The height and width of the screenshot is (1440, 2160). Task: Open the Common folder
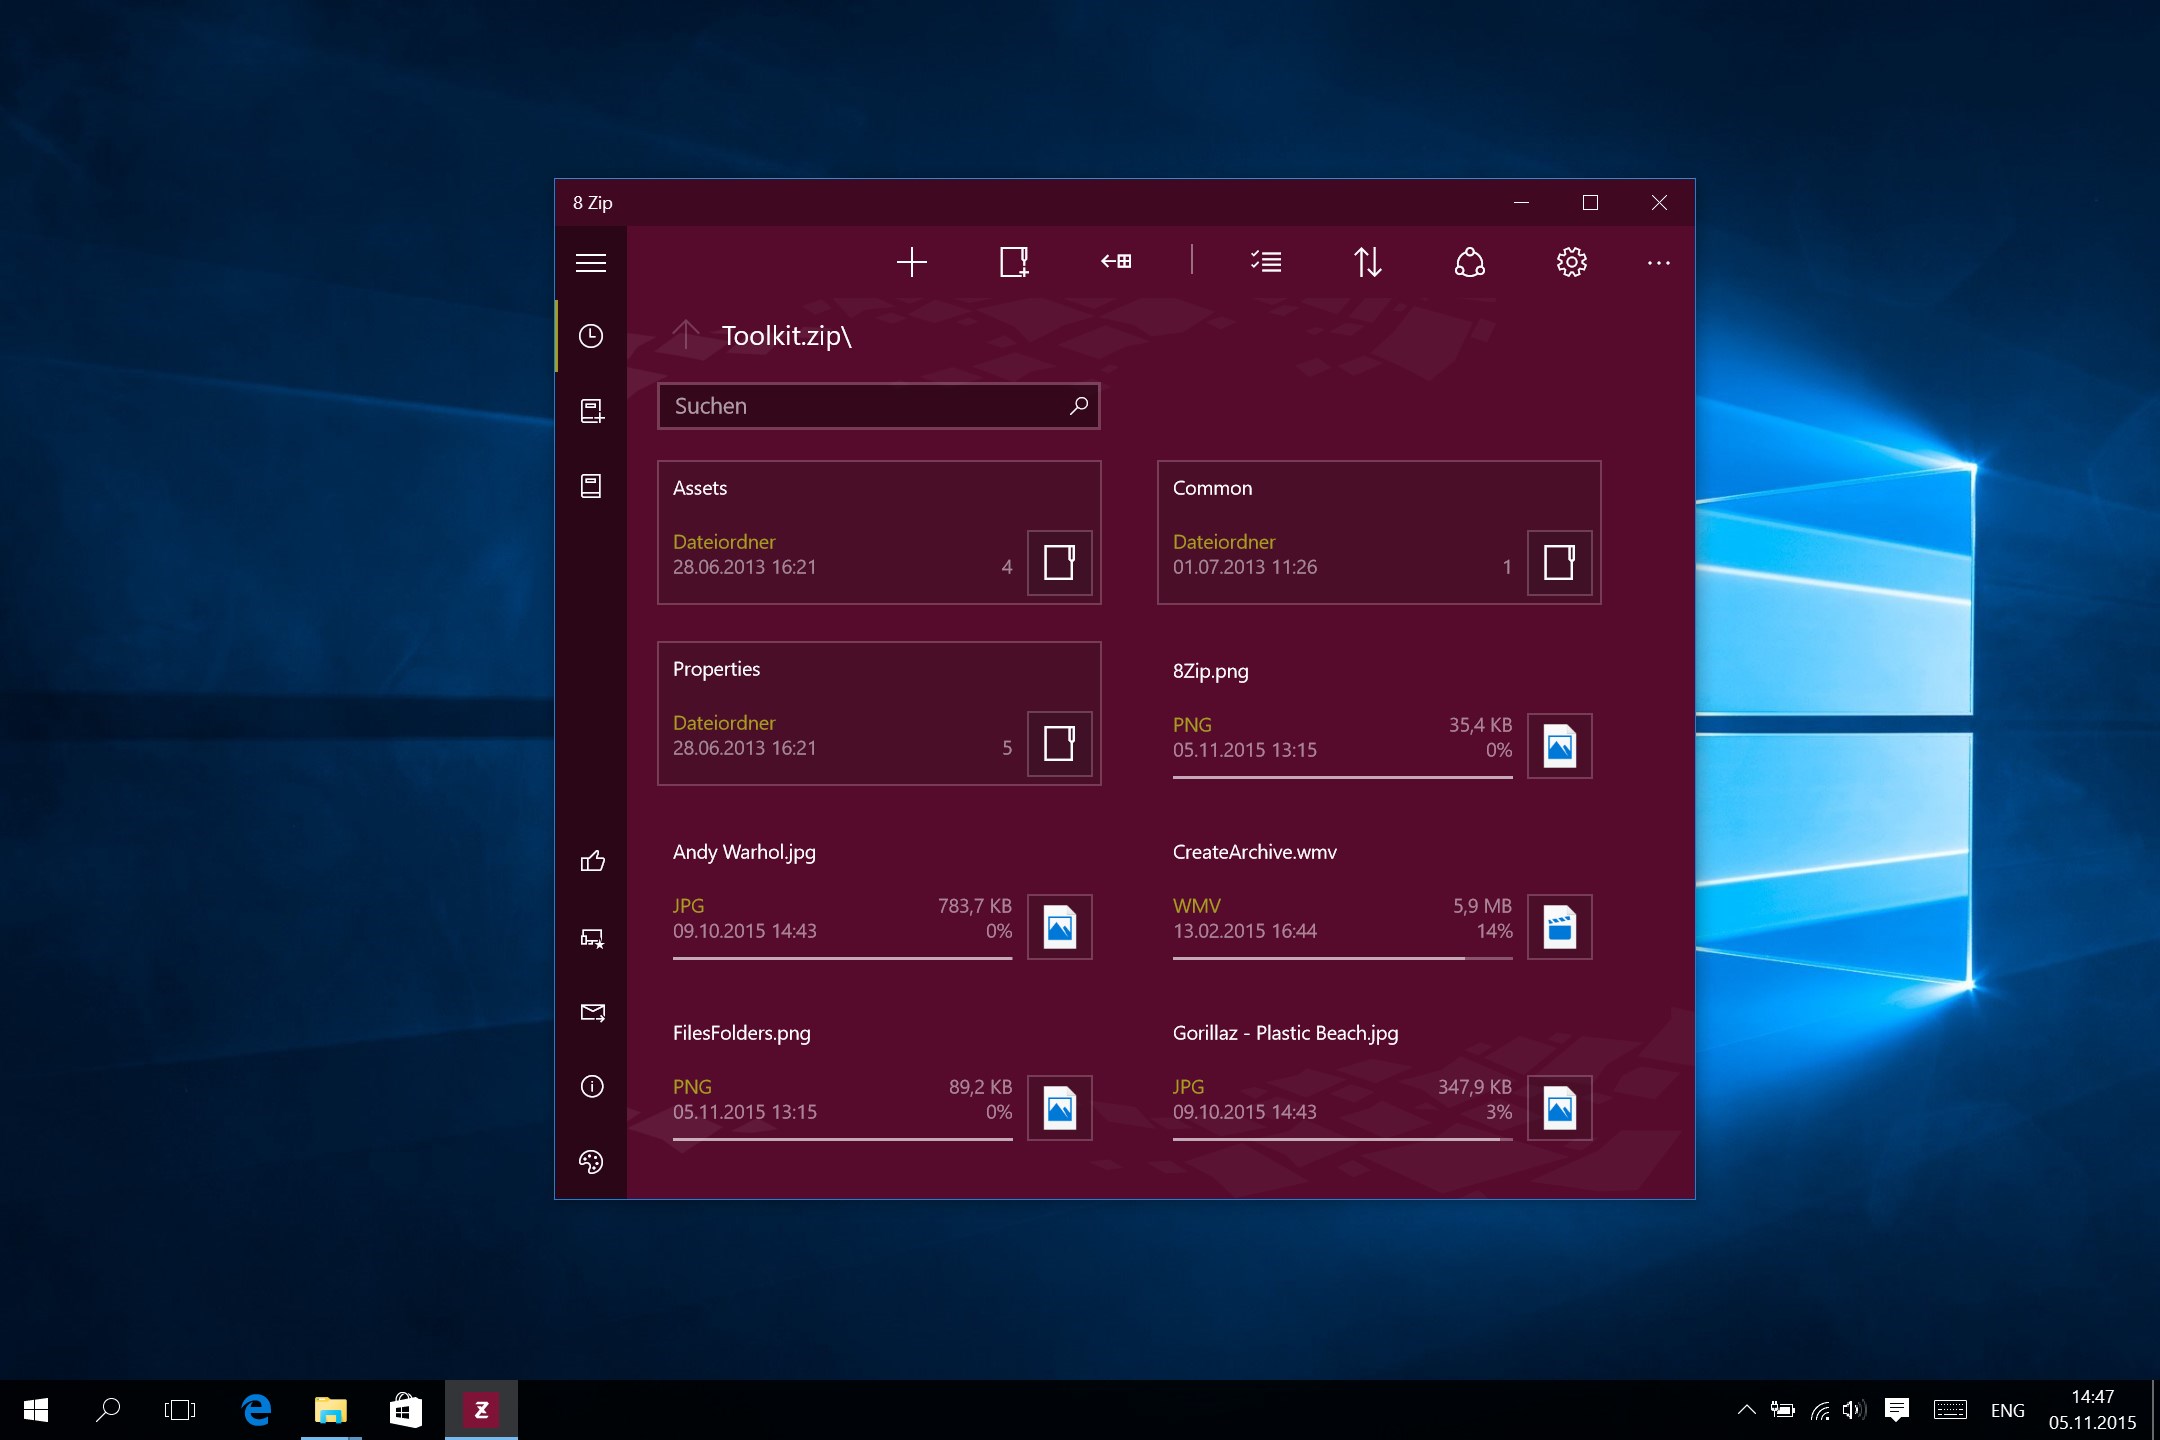coord(1377,531)
